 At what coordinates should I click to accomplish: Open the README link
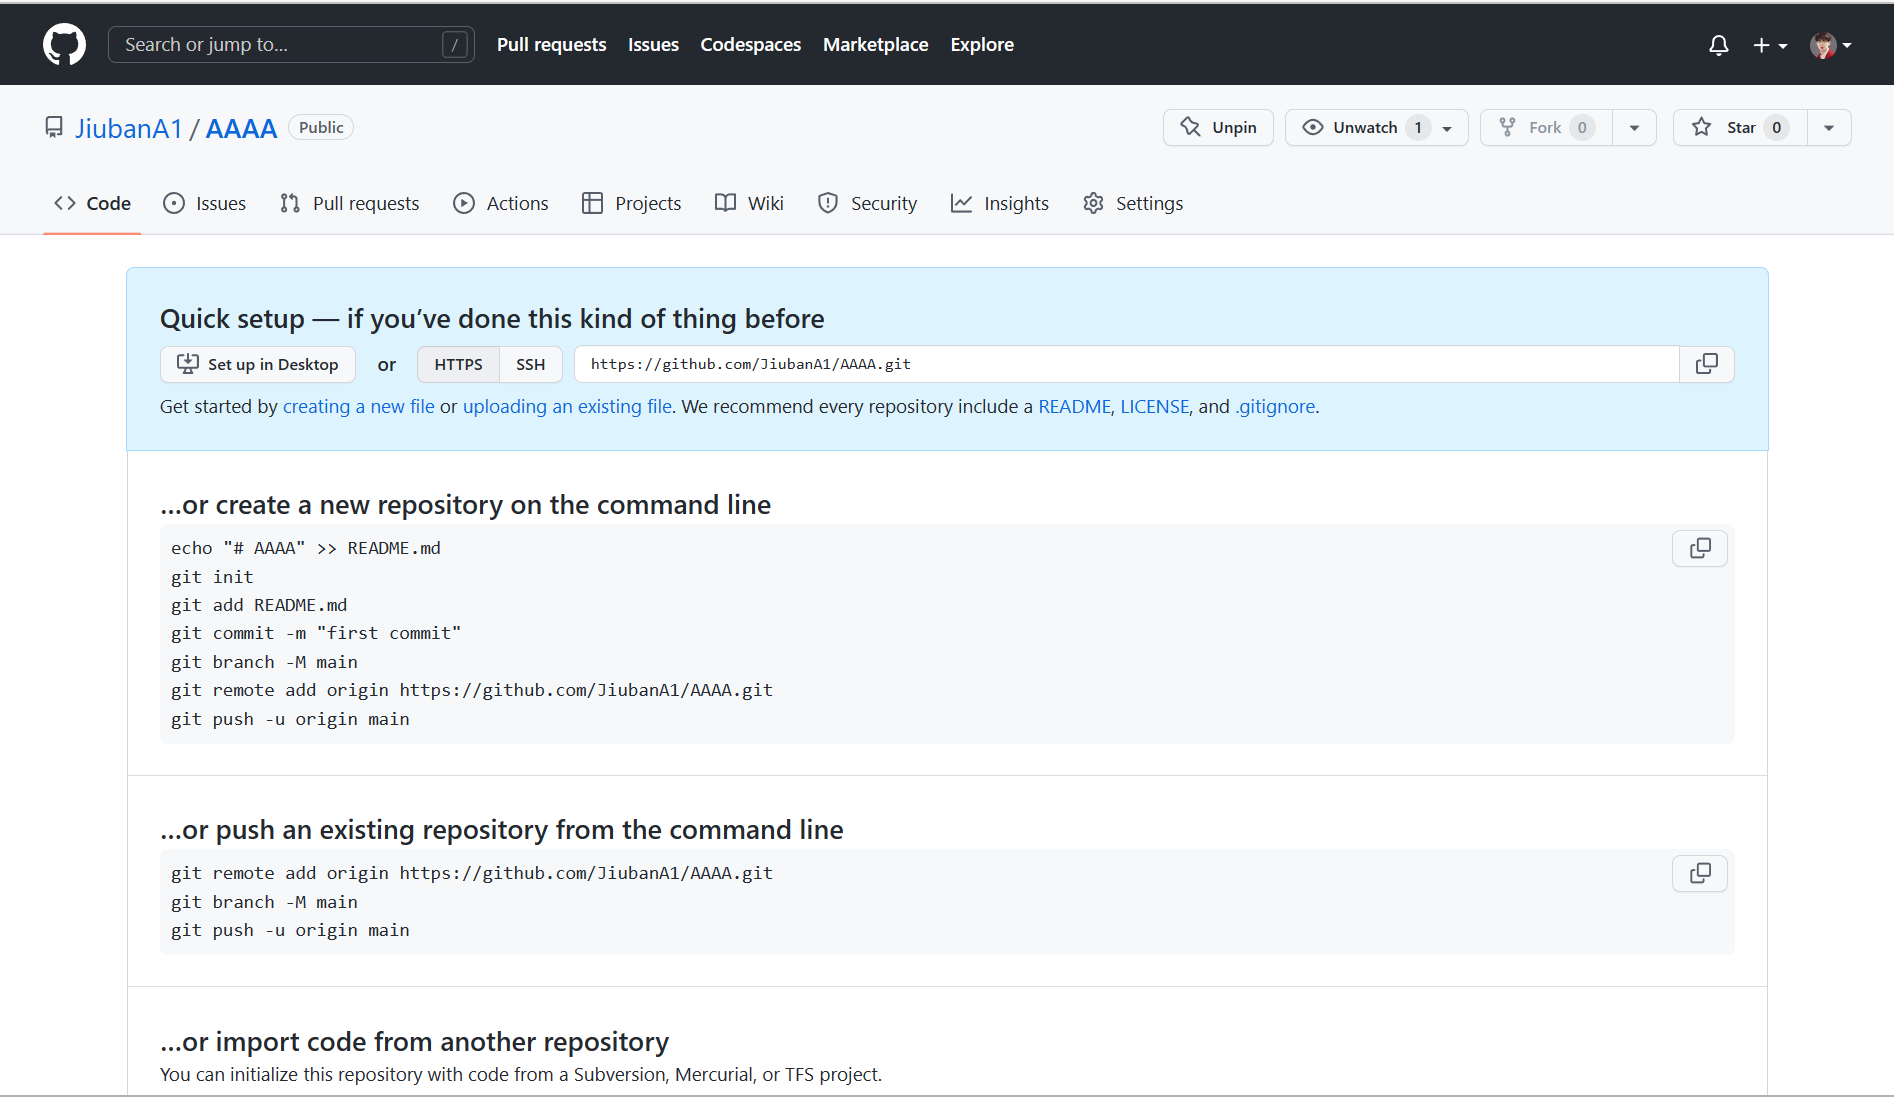[x=1074, y=406]
